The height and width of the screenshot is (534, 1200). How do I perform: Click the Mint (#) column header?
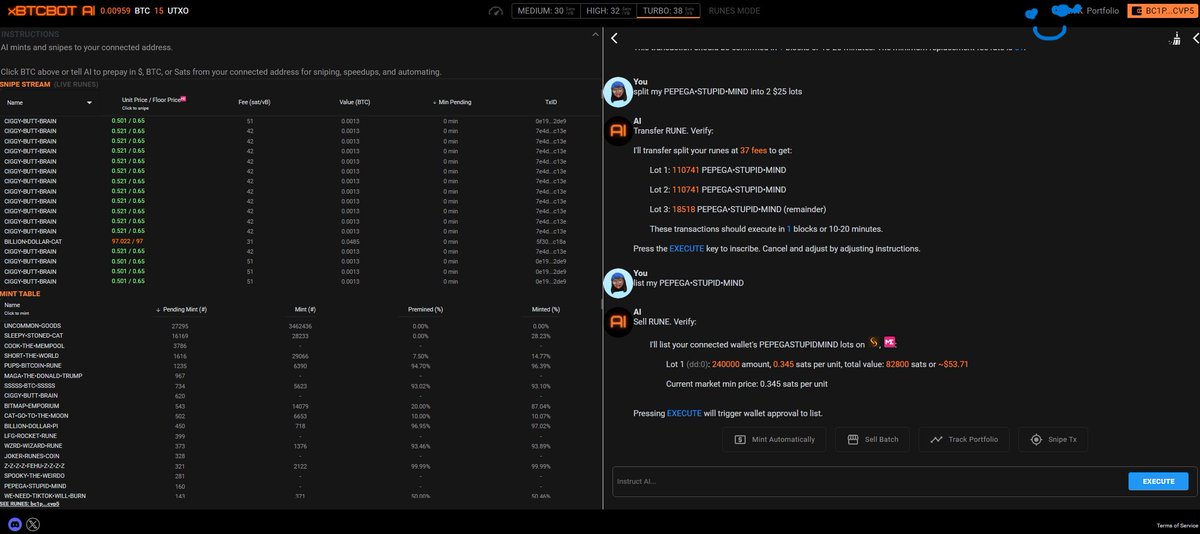click(306, 310)
